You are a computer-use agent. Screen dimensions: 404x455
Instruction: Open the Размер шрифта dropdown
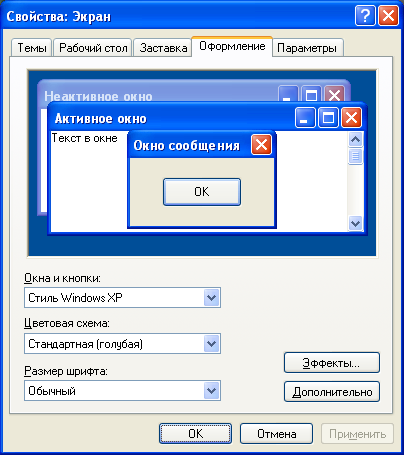coord(122,390)
